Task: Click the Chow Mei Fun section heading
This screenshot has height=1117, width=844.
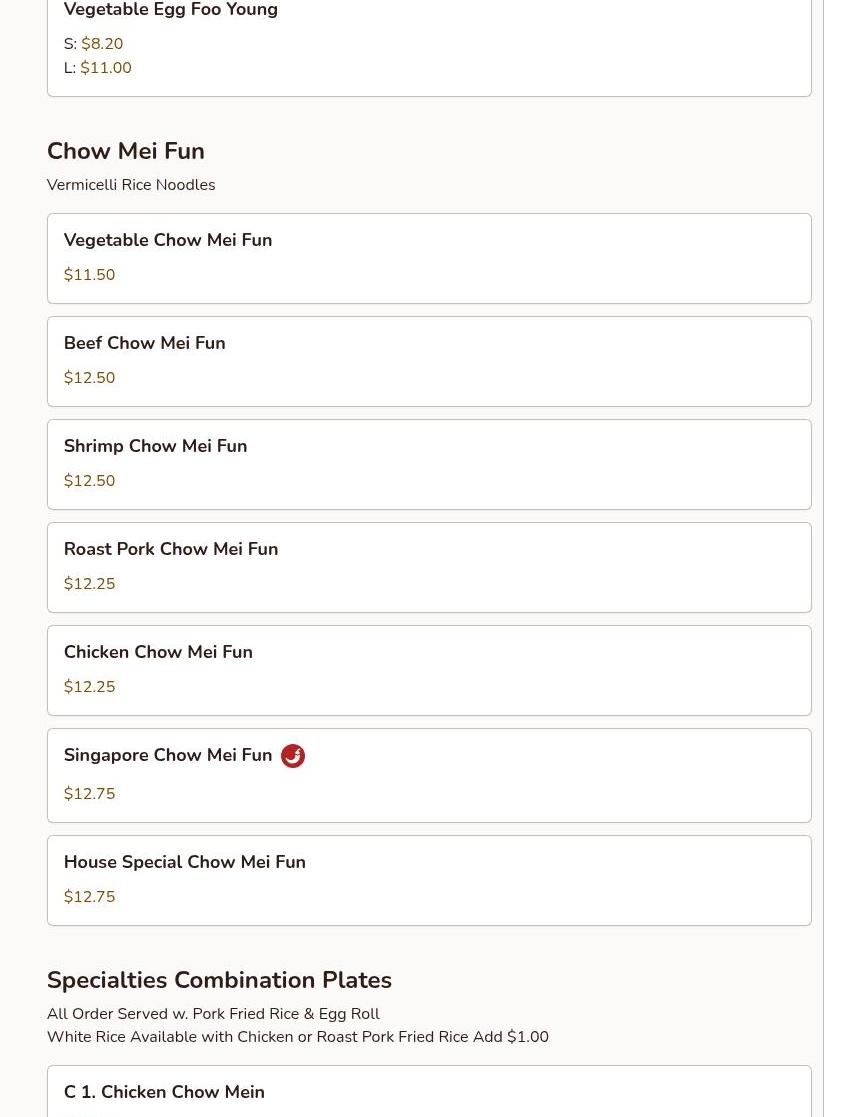Action: click(x=126, y=151)
